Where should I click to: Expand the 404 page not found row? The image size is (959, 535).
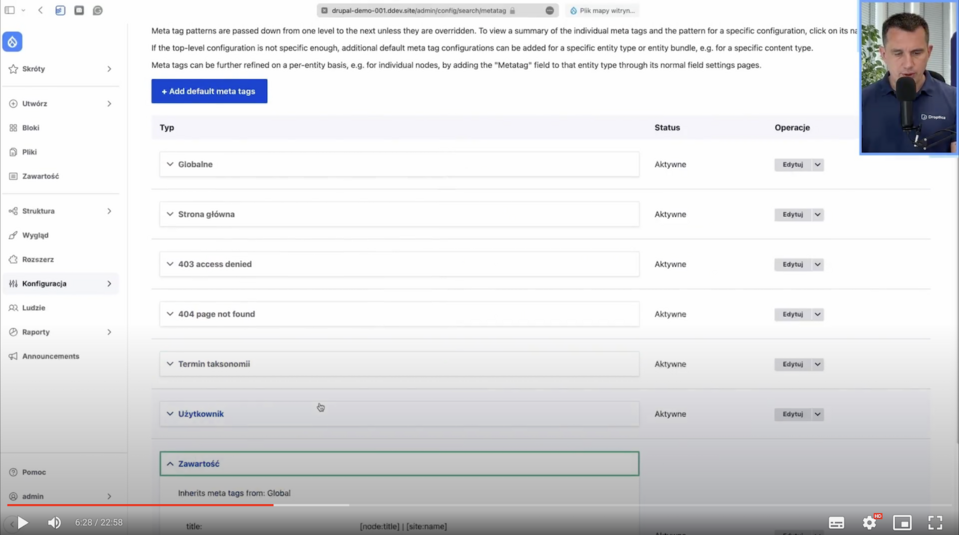pos(399,314)
